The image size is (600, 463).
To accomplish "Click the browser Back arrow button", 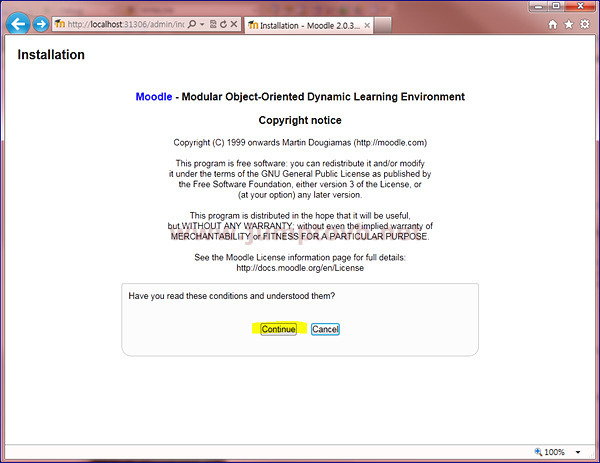I will 18,24.
